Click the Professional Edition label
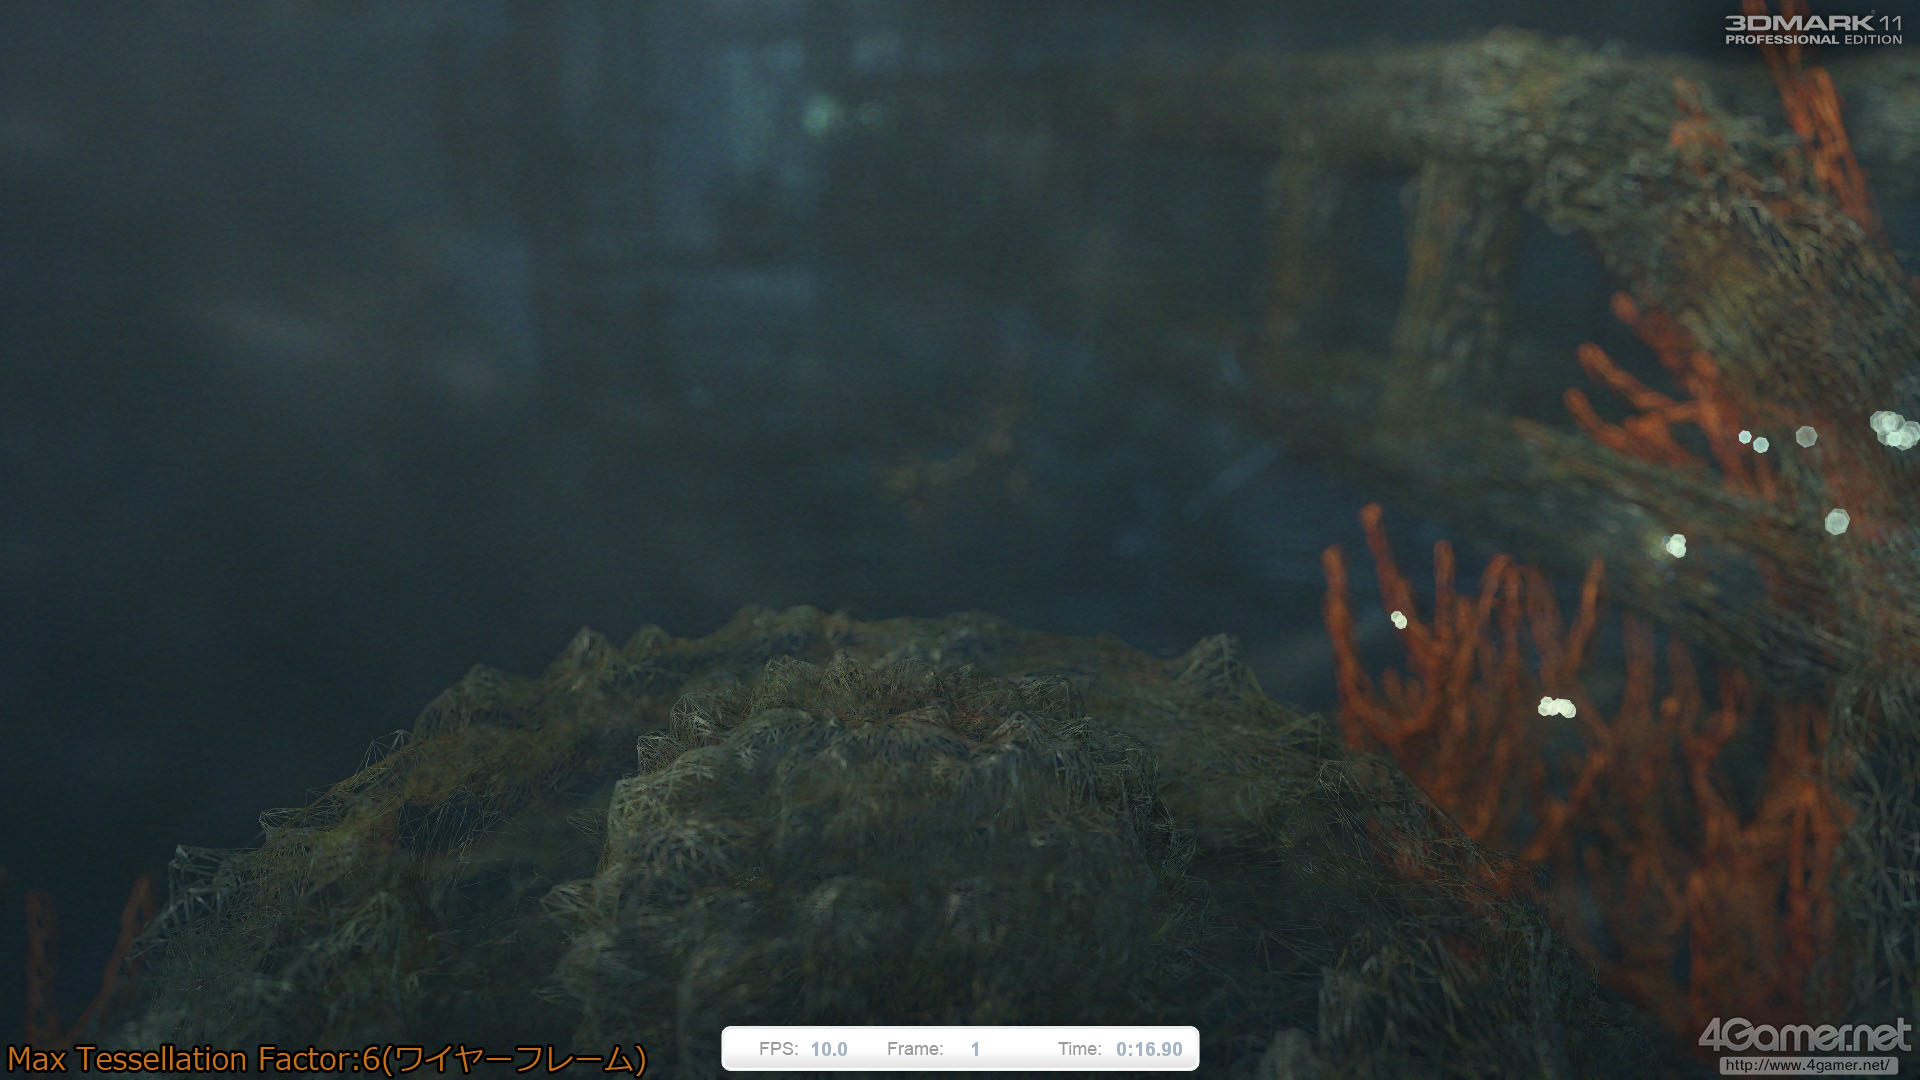This screenshot has height=1080, width=1920. pos(1812,40)
